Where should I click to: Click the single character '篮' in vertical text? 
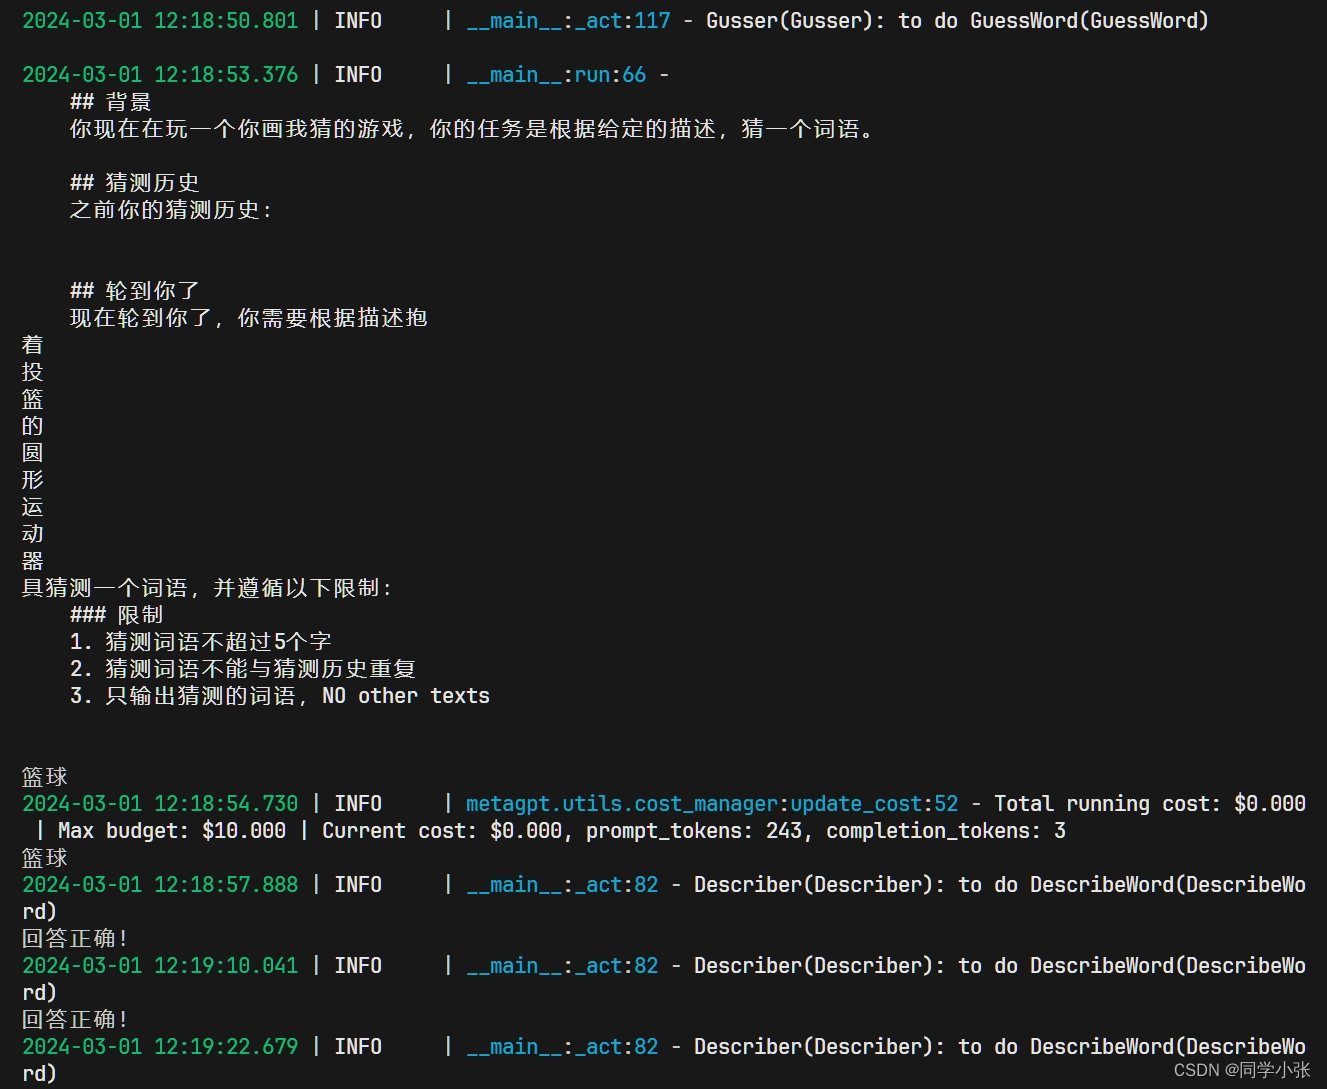(x=33, y=399)
